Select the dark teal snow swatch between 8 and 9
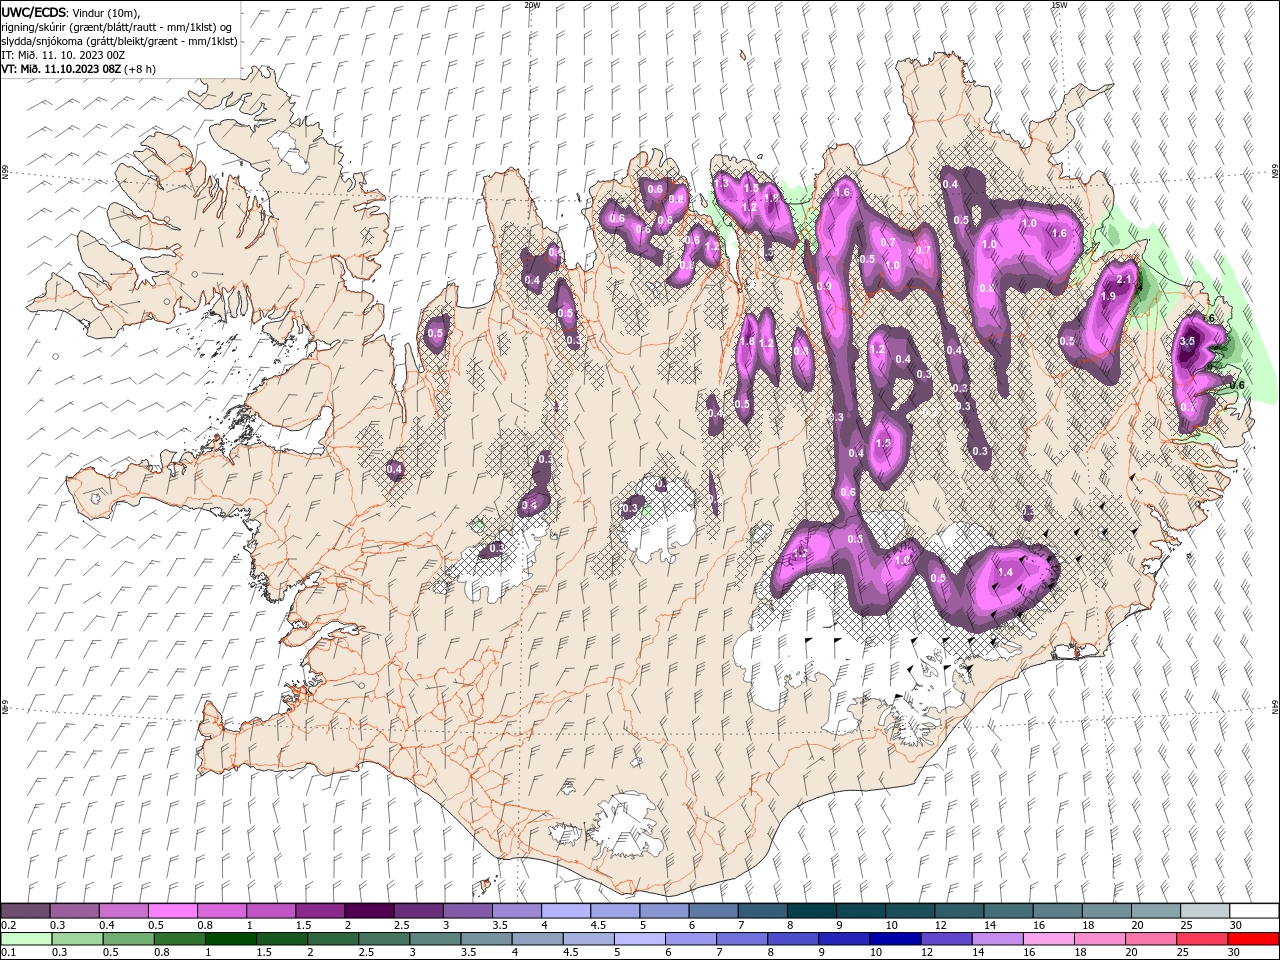The height and width of the screenshot is (960, 1280). [x=810, y=911]
